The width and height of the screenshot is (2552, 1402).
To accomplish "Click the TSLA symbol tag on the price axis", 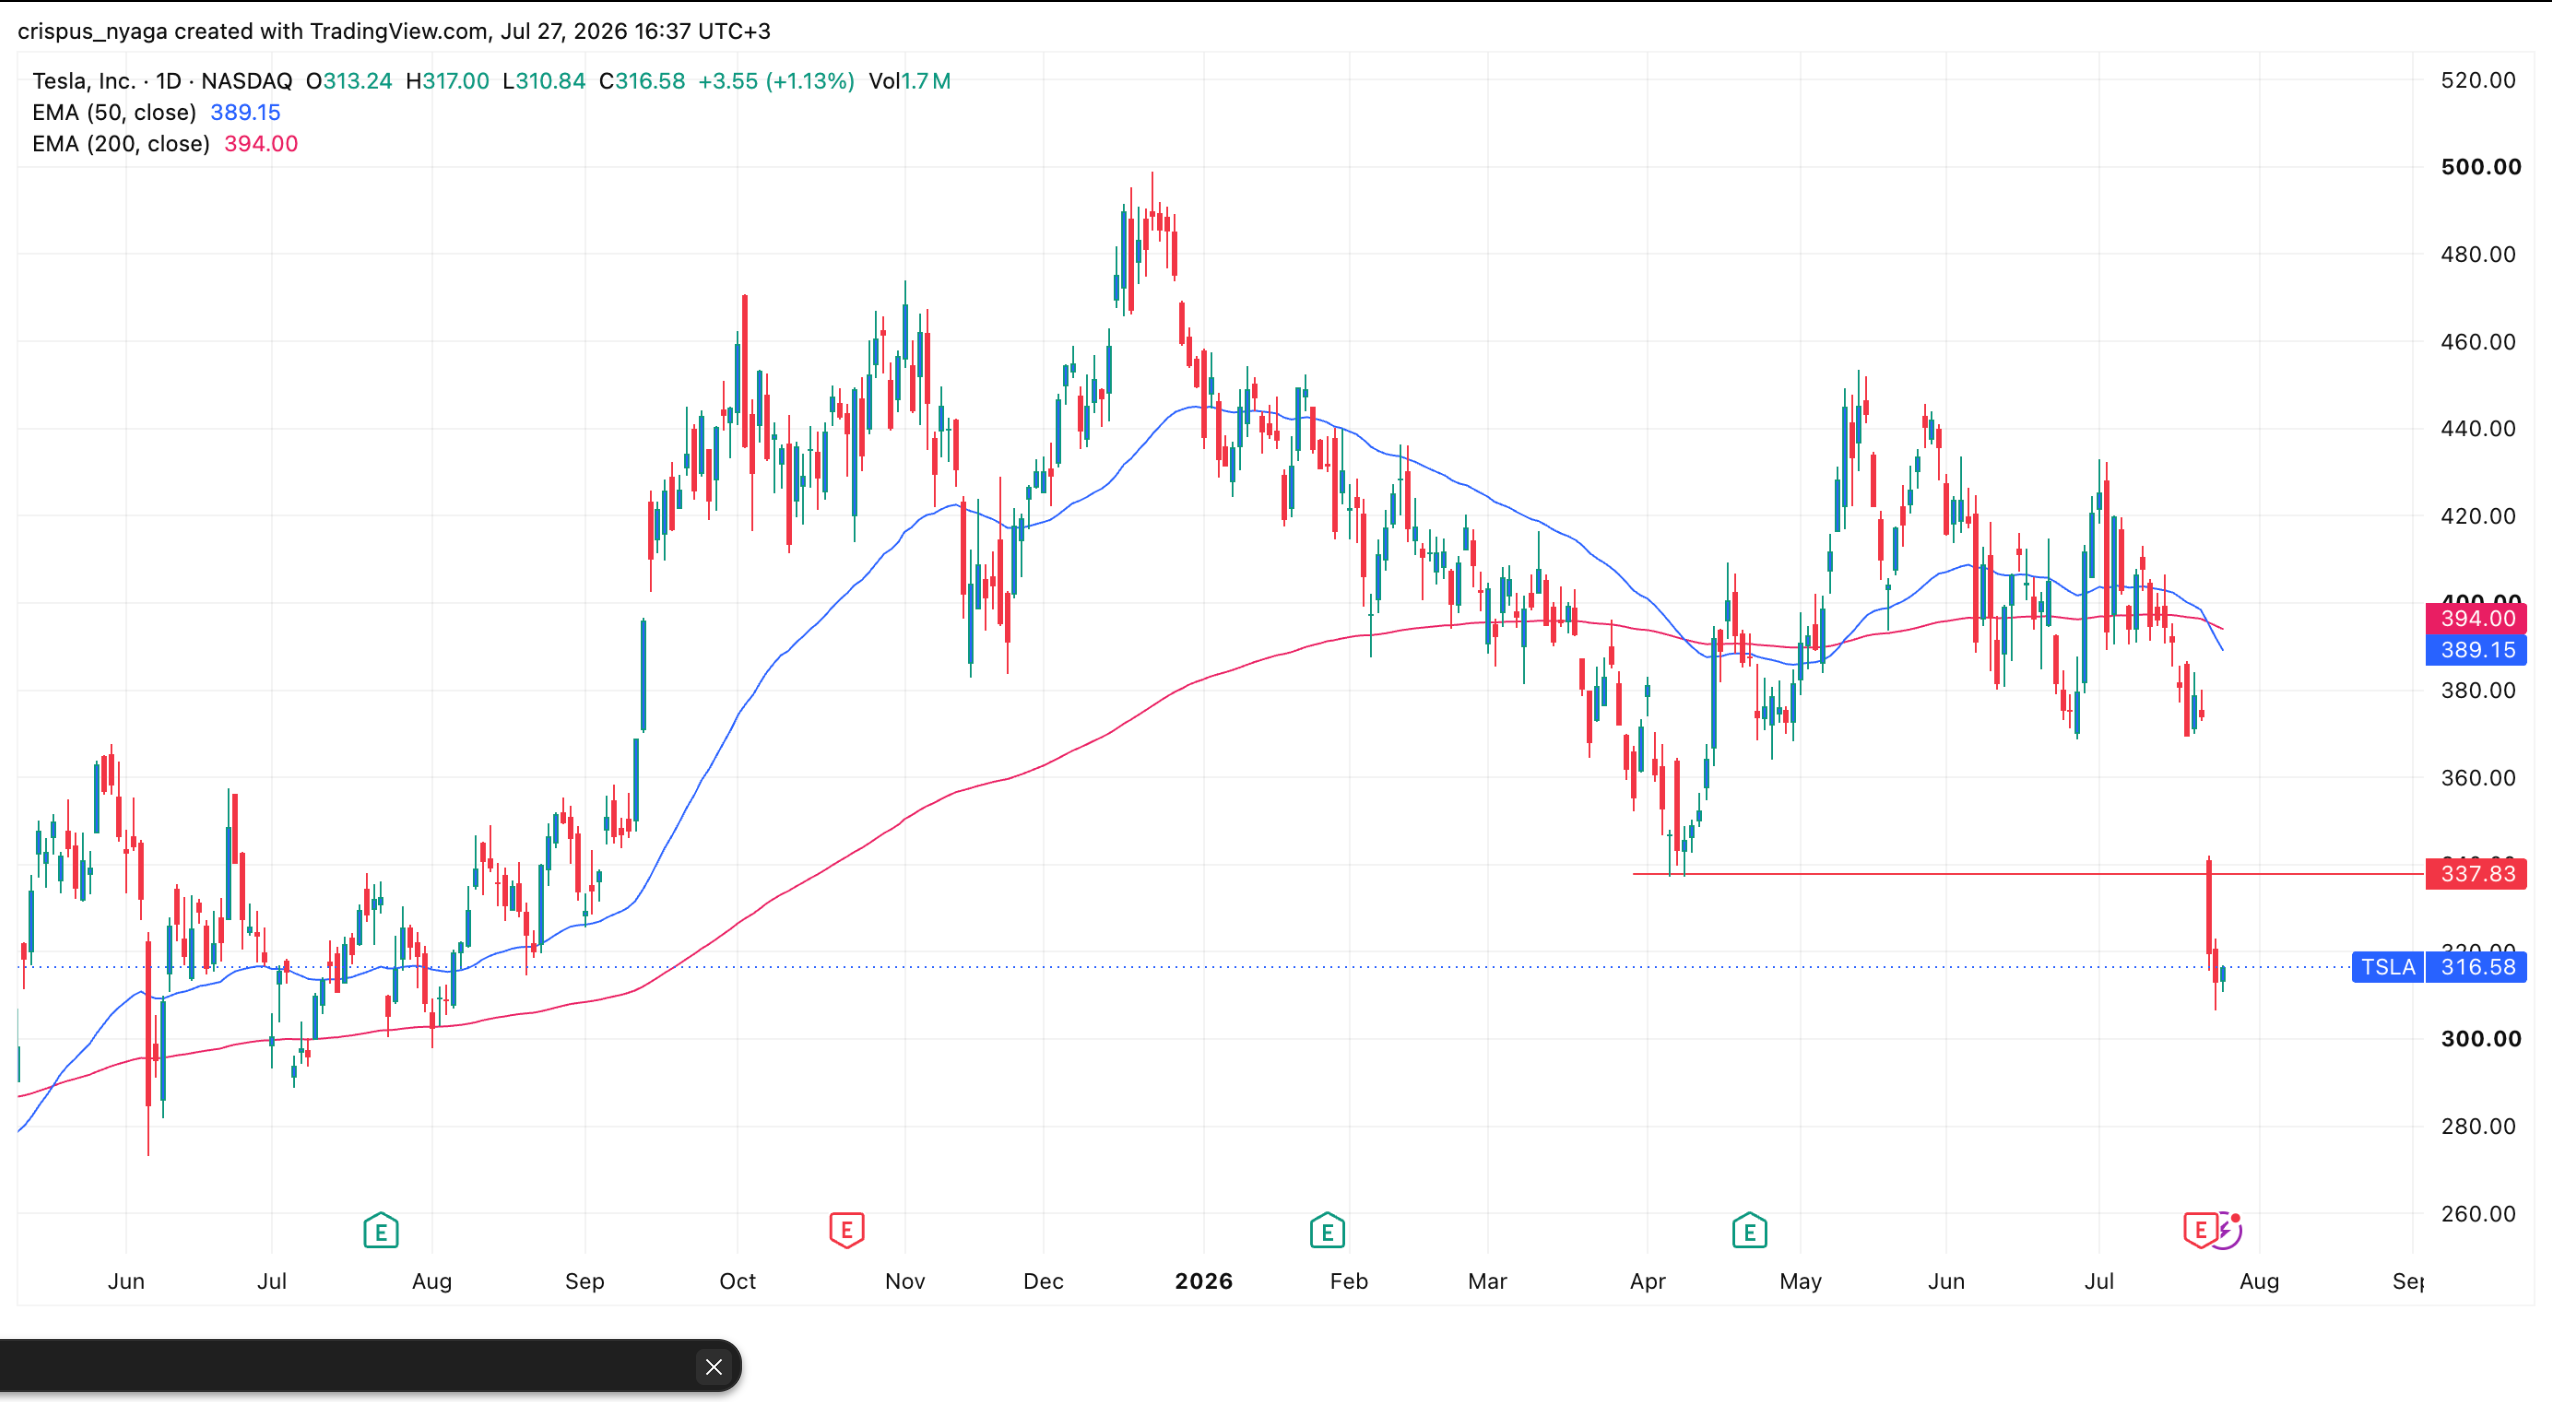I will pyautogui.click(x=2388, y=967).
